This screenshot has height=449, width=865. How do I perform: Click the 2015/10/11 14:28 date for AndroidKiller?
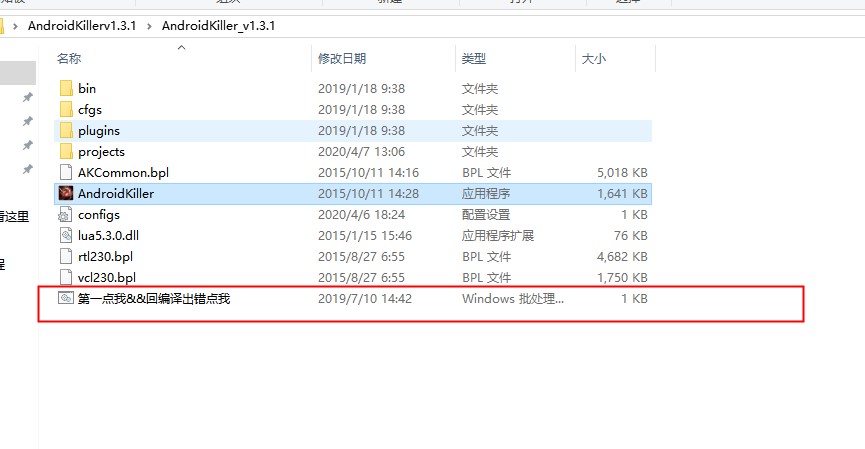[369, 194]
